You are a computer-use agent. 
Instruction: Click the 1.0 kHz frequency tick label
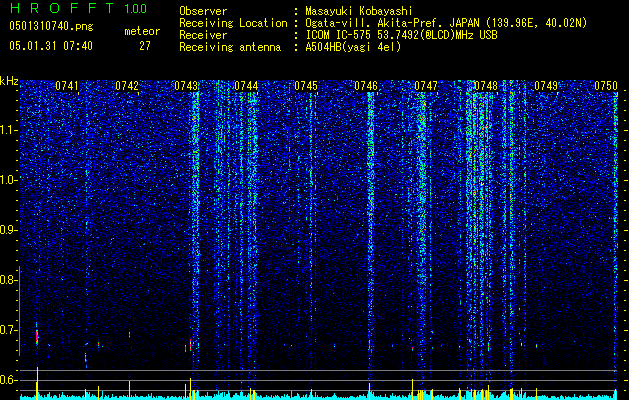point(7,180)
